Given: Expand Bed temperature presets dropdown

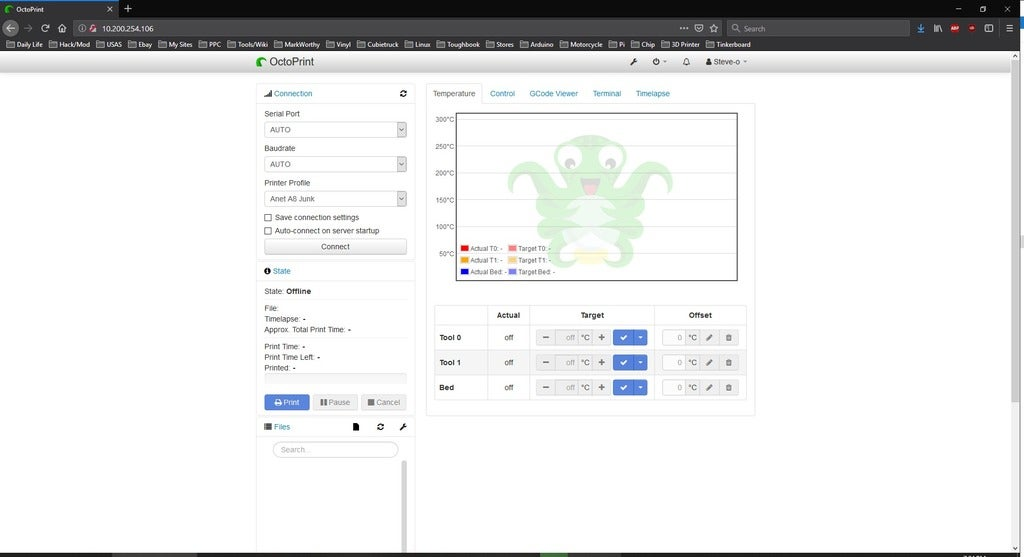Looking at the screenshot, I should pyautogui.click(x=641, y=387).
